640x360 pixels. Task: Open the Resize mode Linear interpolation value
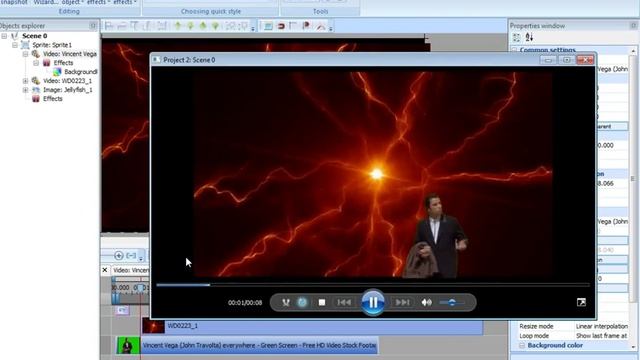(602, 326)
